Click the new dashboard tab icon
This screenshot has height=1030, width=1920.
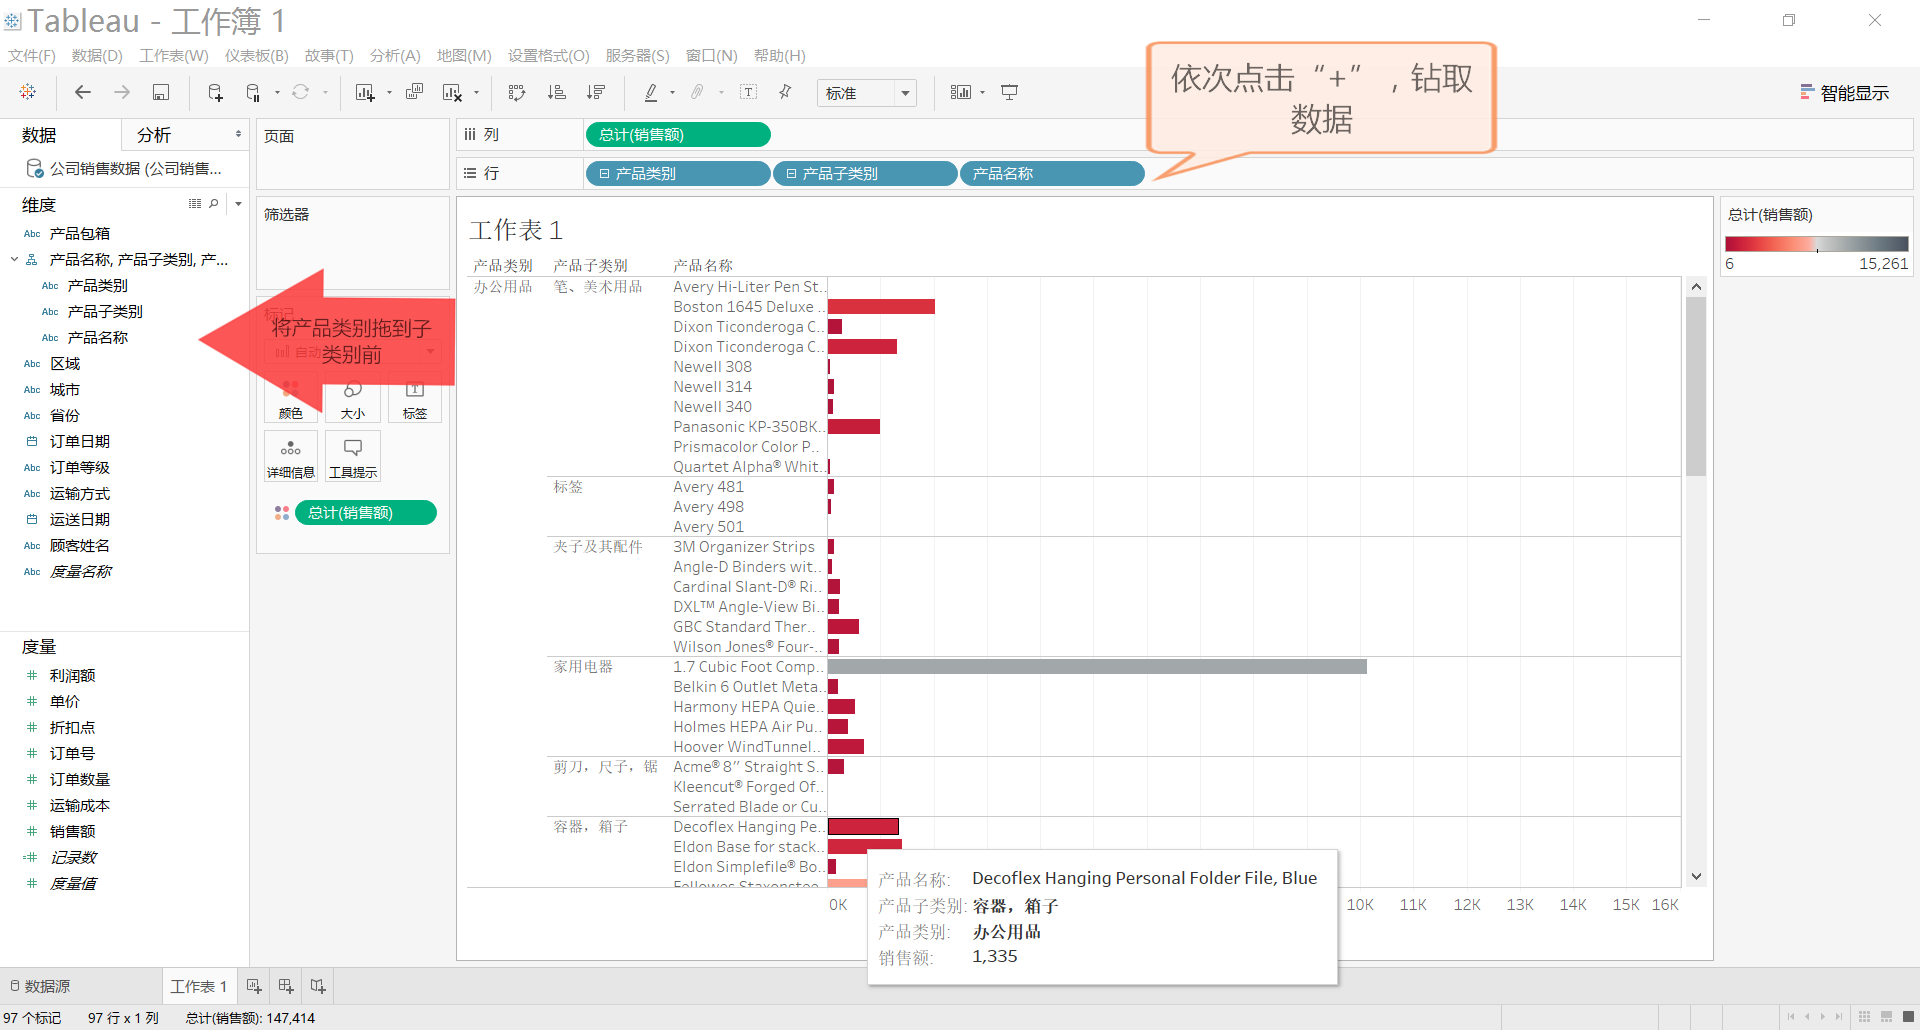(x=286, y=986)
